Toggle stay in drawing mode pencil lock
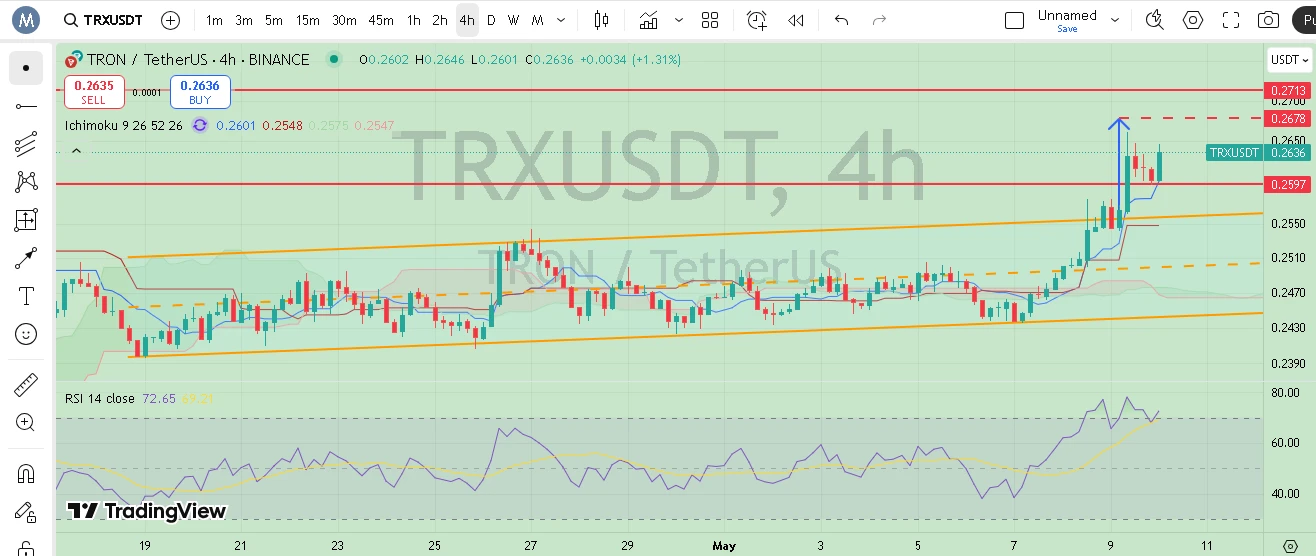 coord(26,511)
